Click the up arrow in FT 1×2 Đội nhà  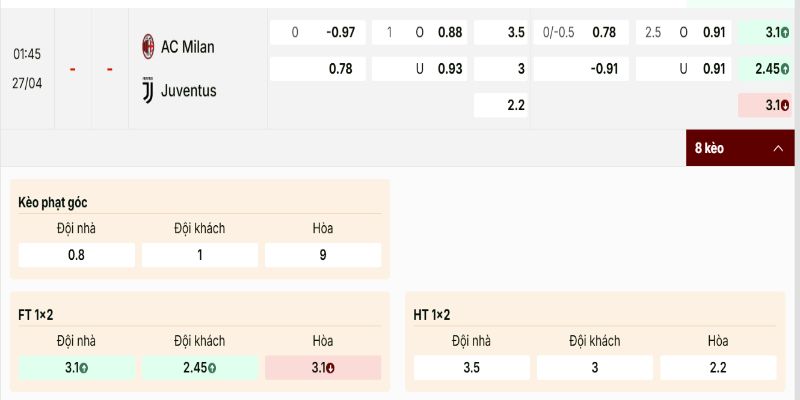pos(87,368)
